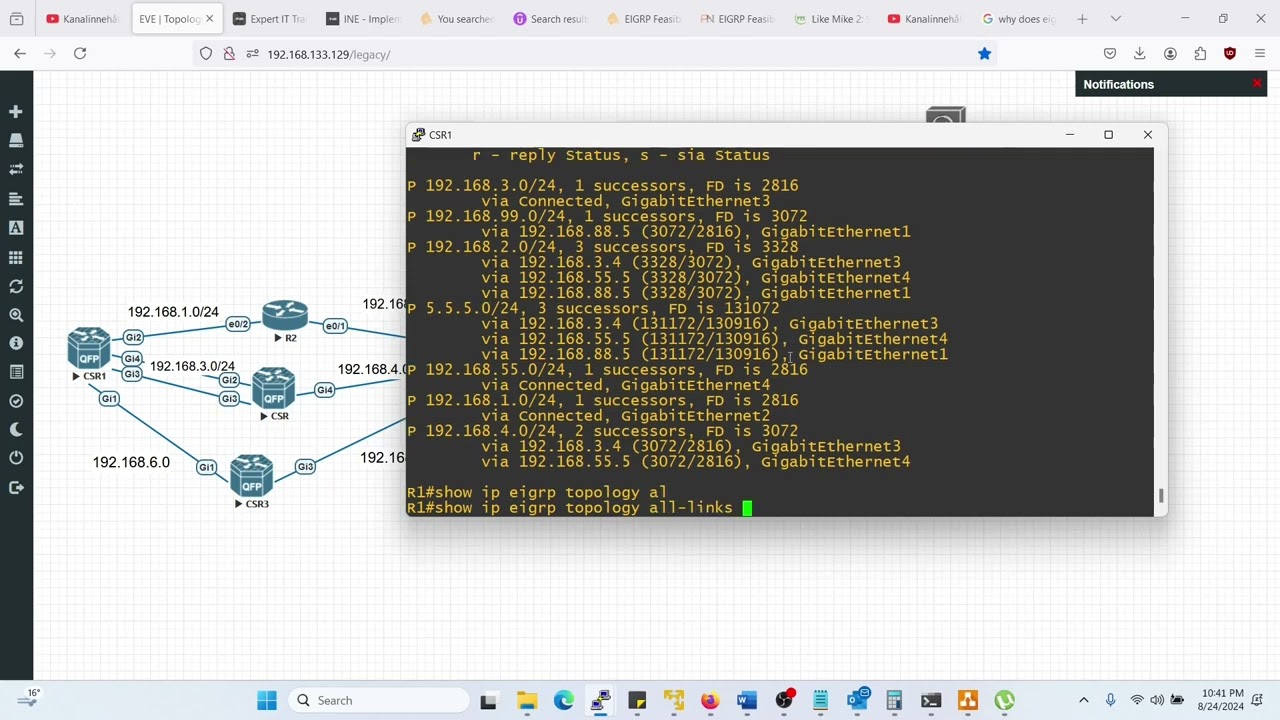Select the R2 router node
The height and width of the screenshot is (720, 1280).
click(x=285, y=317)
